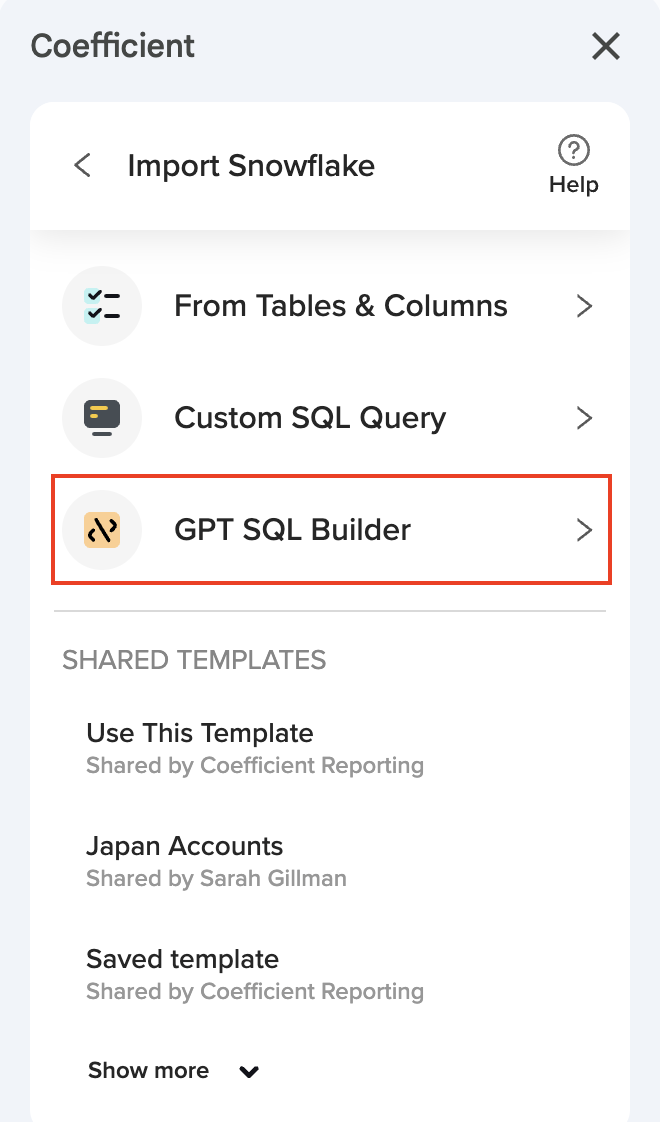Choose the Custom SQL Query option
The height and width of the screenshot is (1122, 660).
coord(310,417)
